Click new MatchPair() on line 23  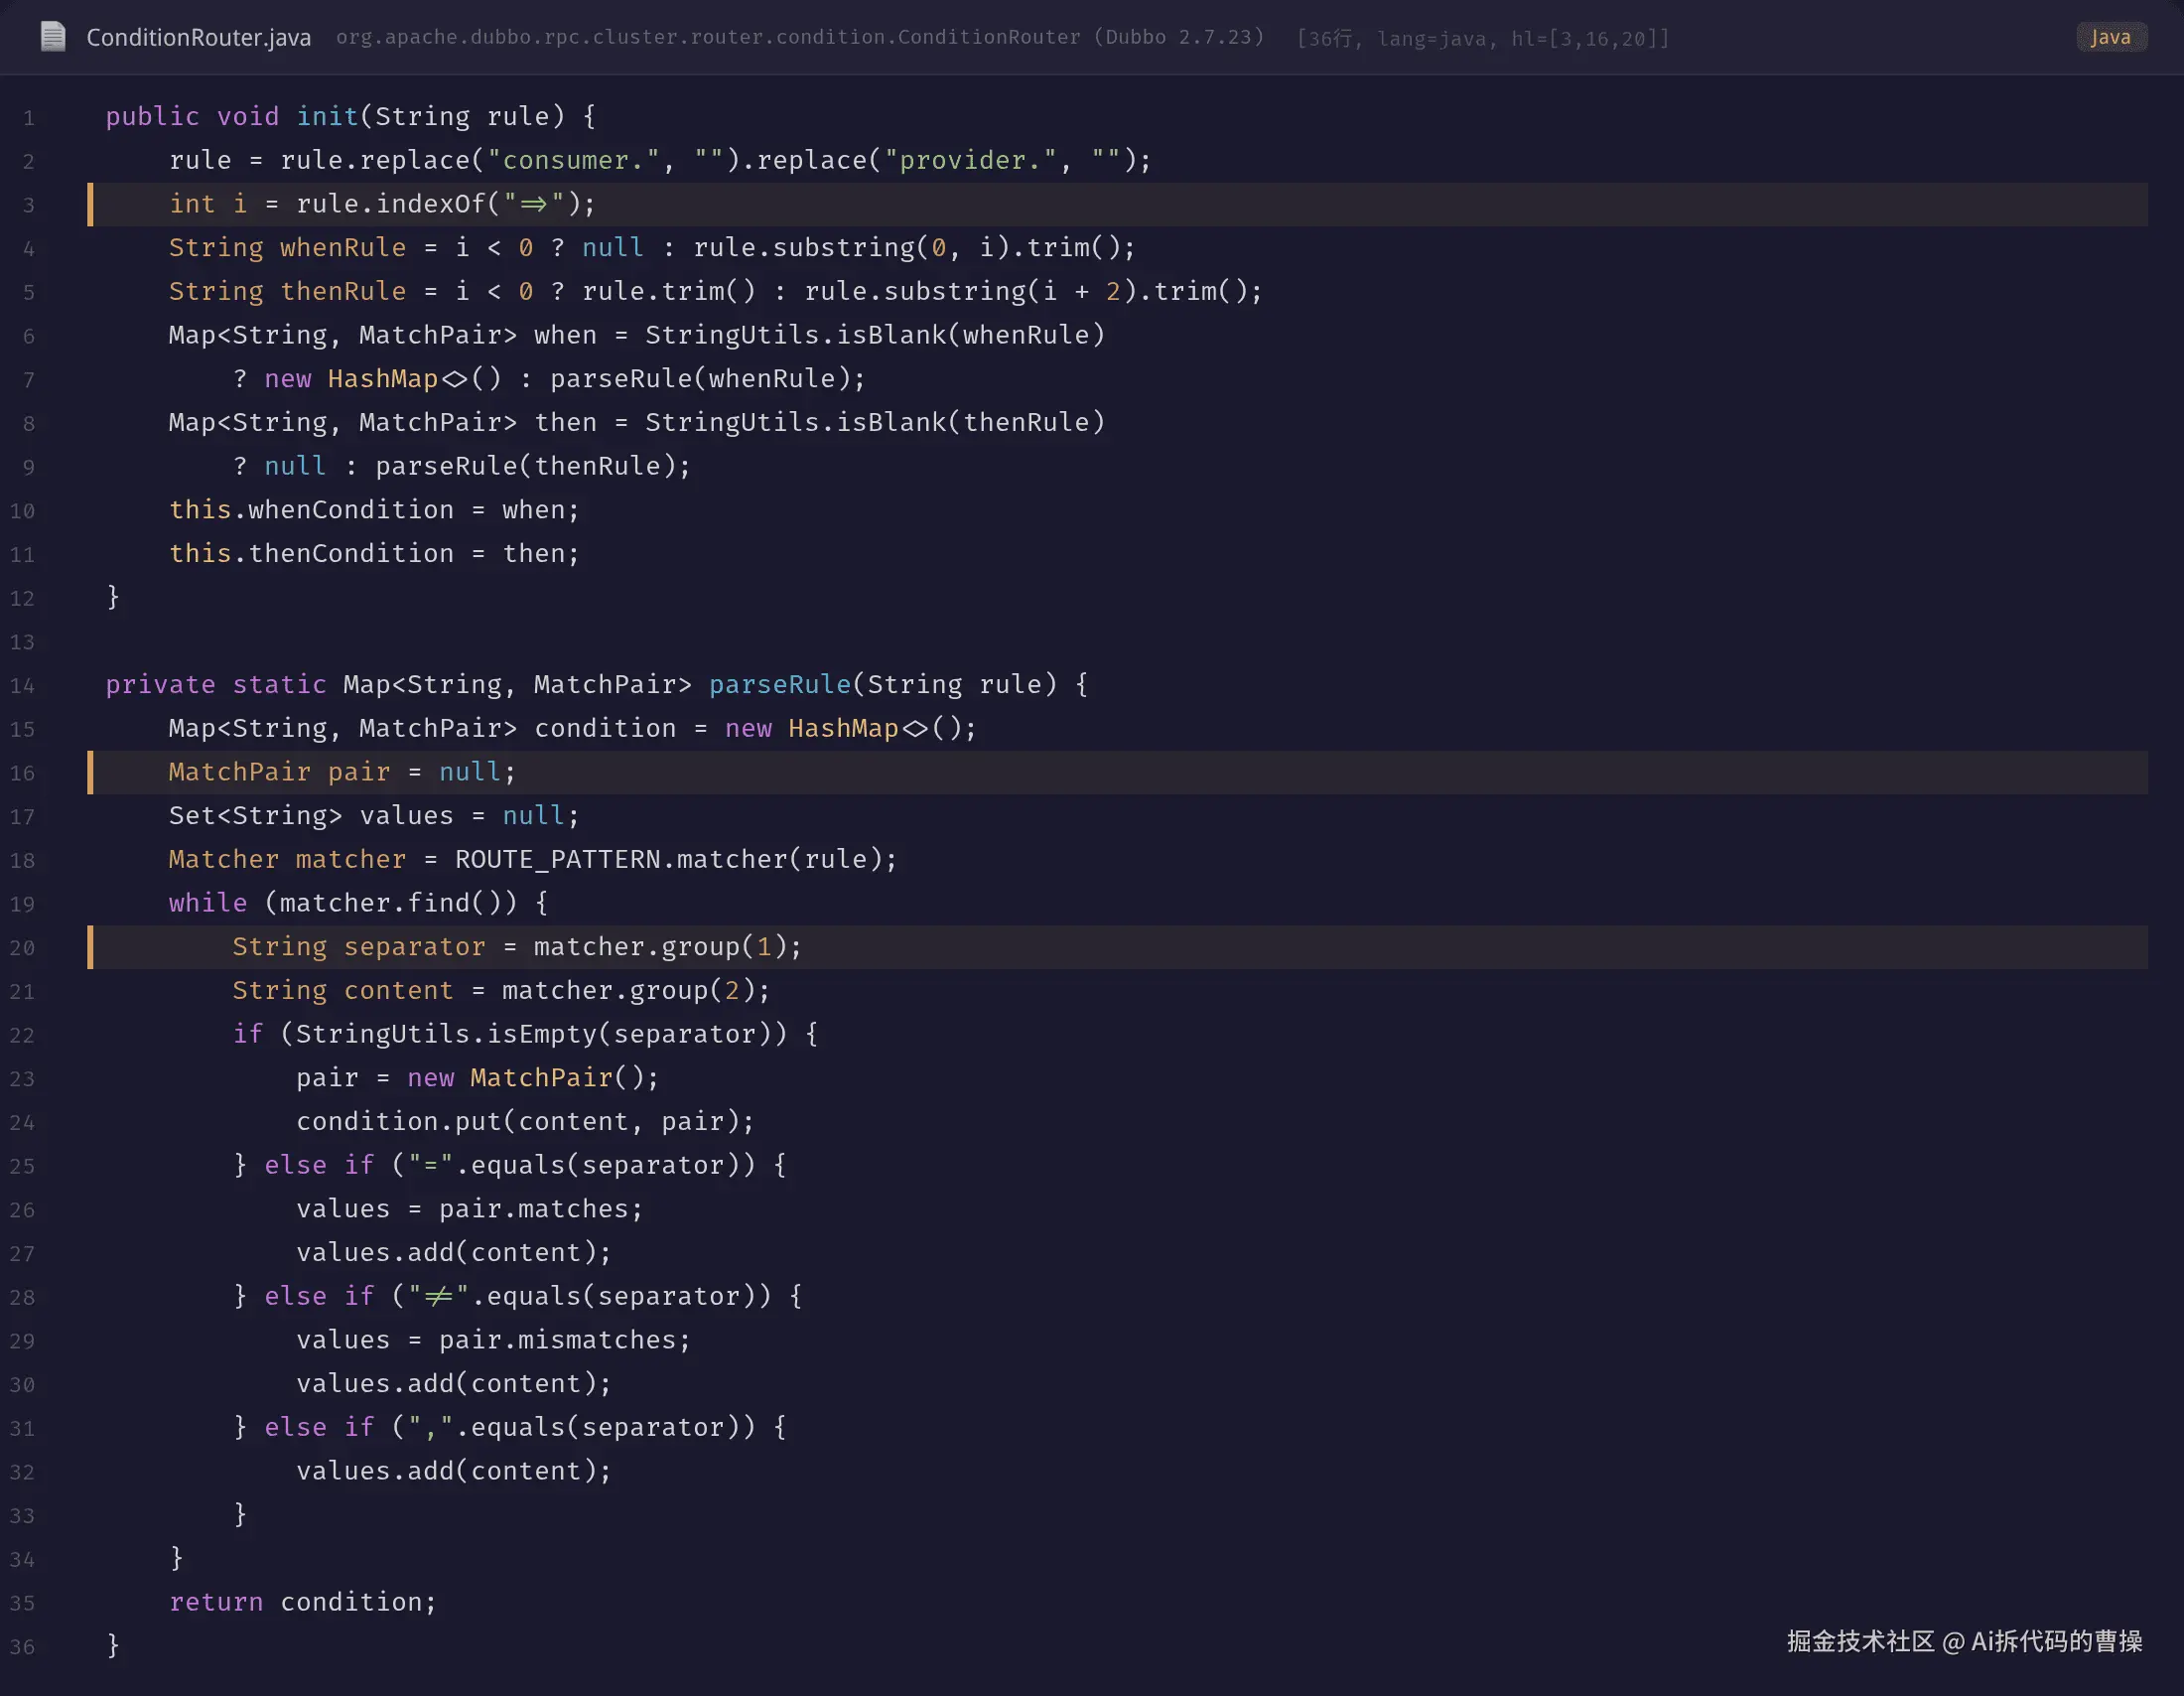[x=525, y=1078]
